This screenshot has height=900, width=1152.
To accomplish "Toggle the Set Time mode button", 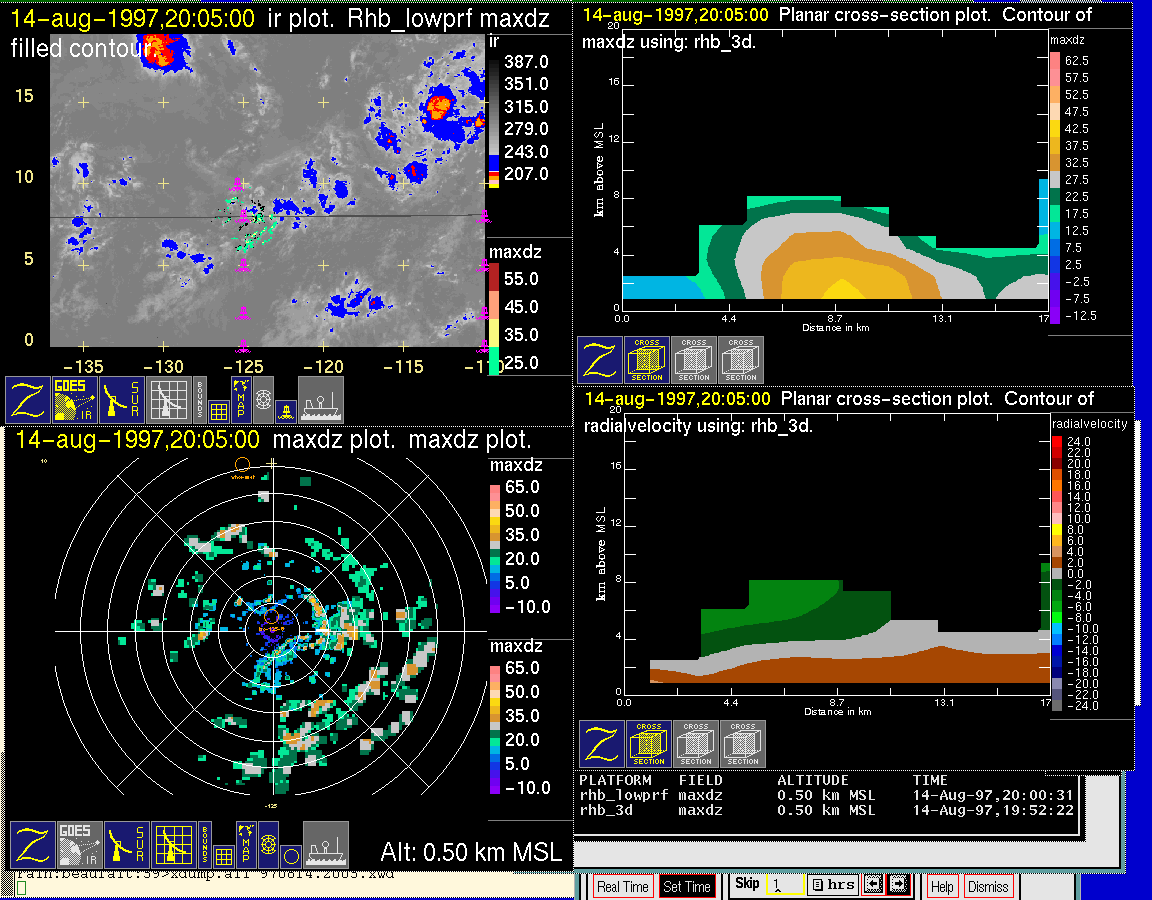I will click(x=687, y=887).
